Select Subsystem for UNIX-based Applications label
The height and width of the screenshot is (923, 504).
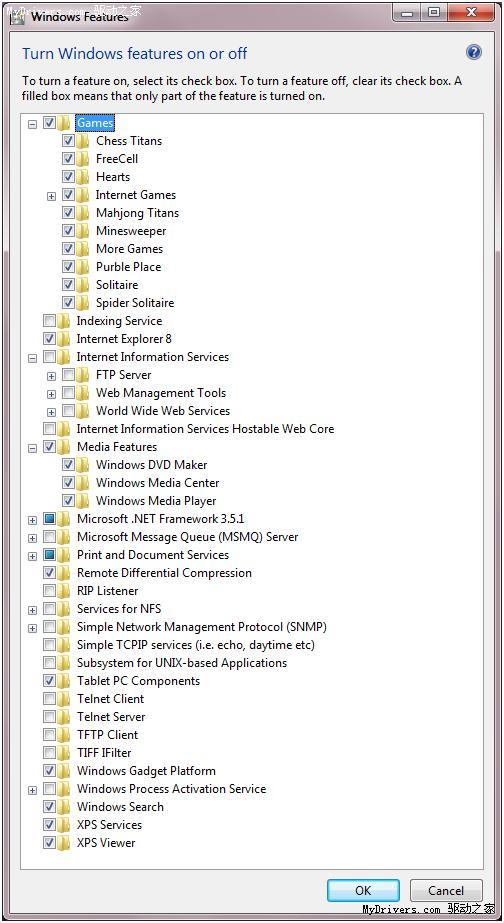[182, 663]
